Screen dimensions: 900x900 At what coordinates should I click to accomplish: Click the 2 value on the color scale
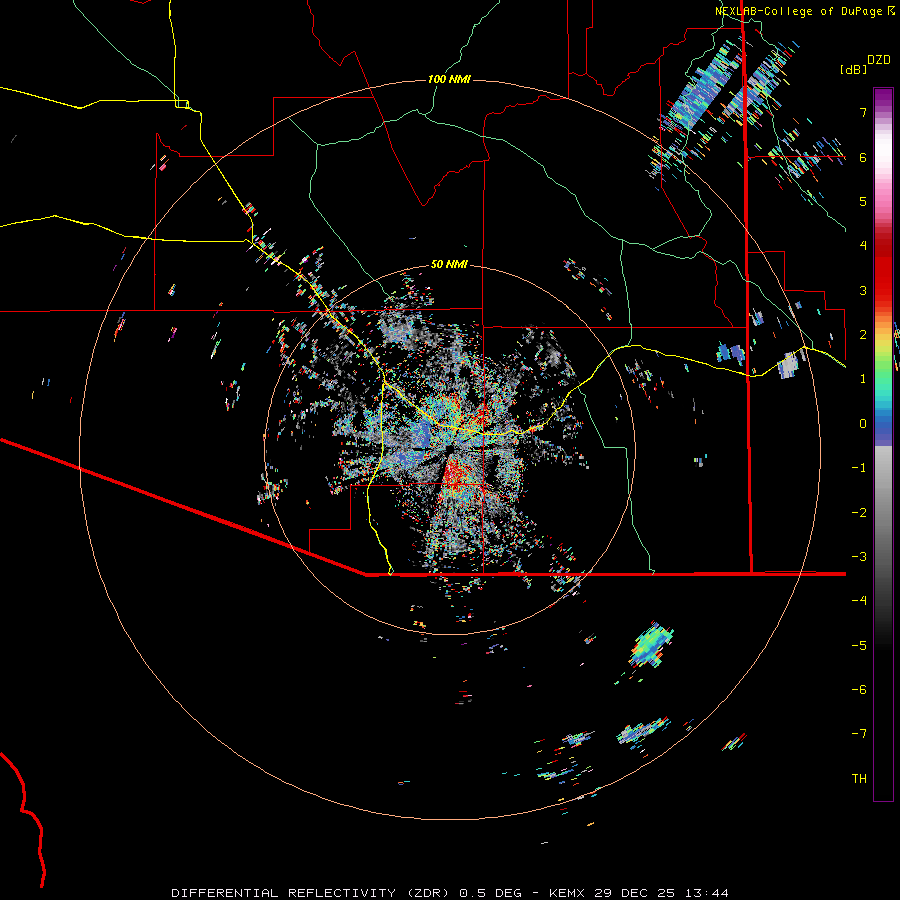862,335
